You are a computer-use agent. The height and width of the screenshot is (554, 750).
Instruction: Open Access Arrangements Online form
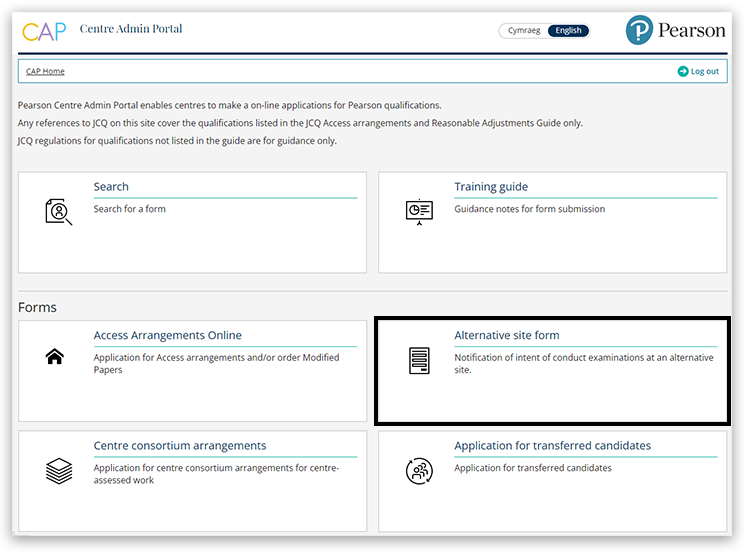pos(167,336)
